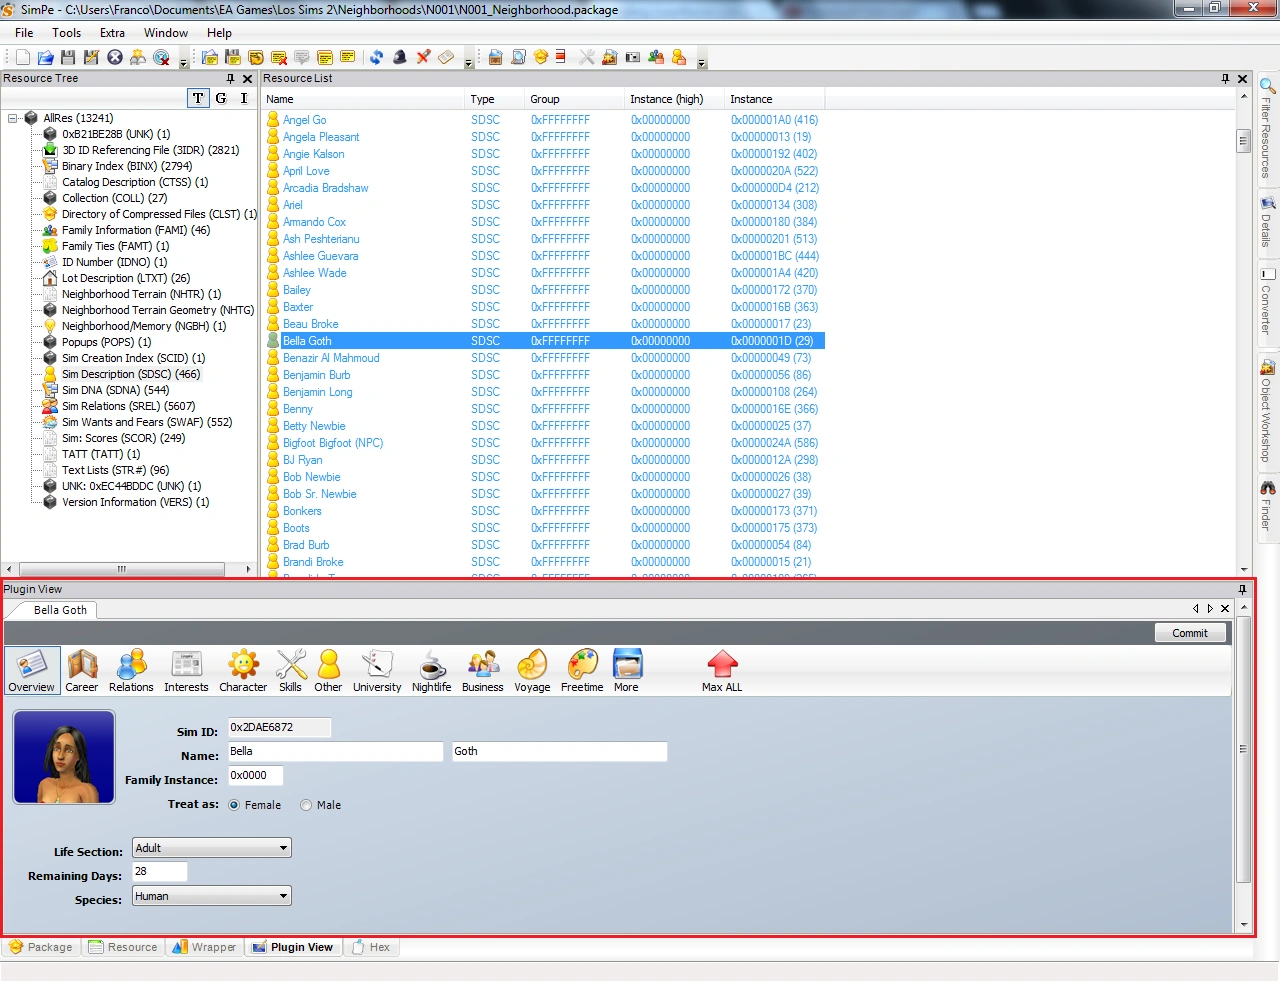Switch to the Package tab

41,947
